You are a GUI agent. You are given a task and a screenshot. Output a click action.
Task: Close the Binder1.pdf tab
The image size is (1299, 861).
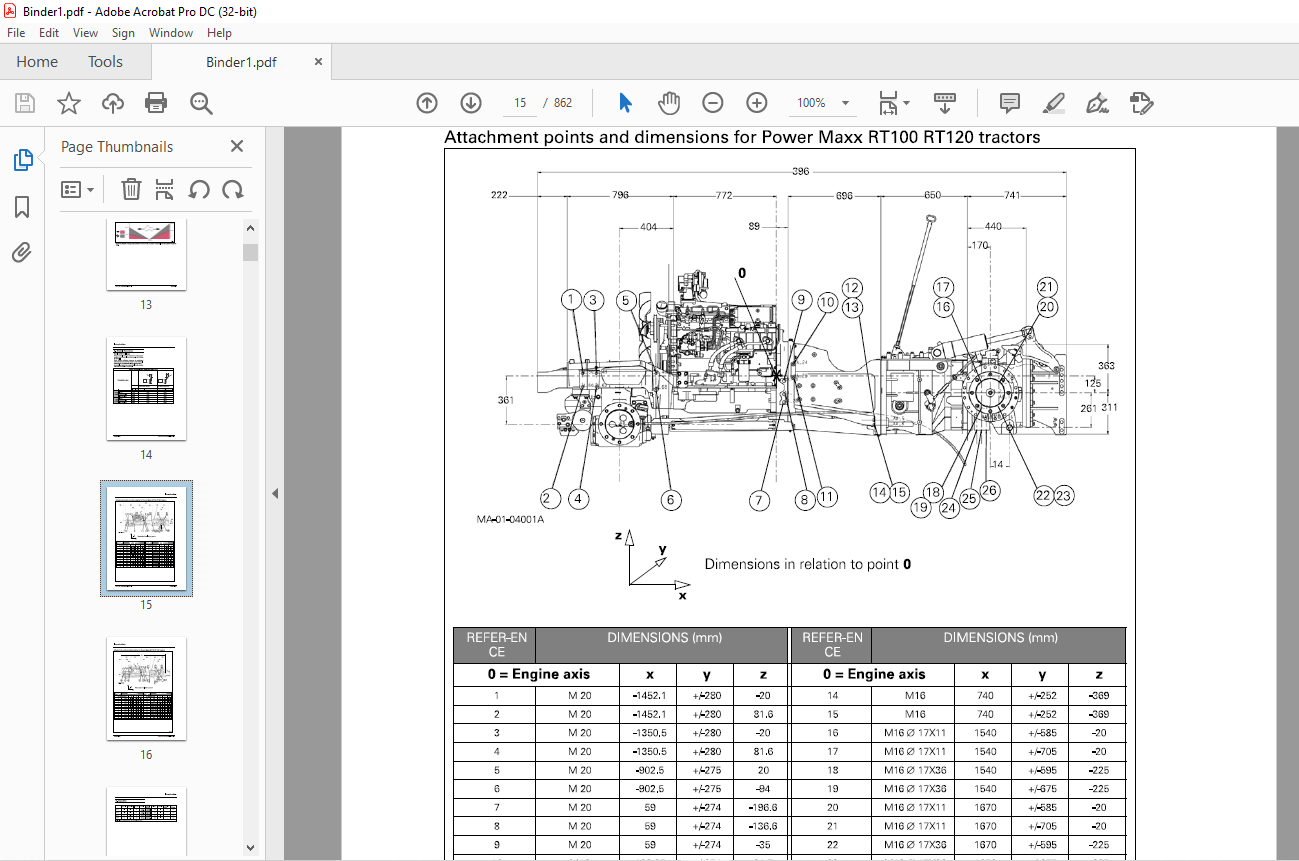click(x=318, y=62)
